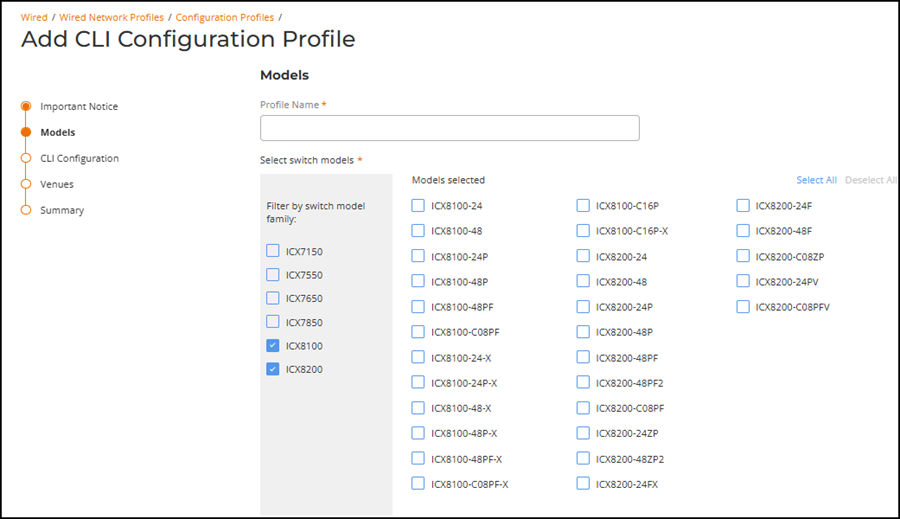Check the ICX7550 family filter
This screenshot has width=900, height=519.
point(273,275)
